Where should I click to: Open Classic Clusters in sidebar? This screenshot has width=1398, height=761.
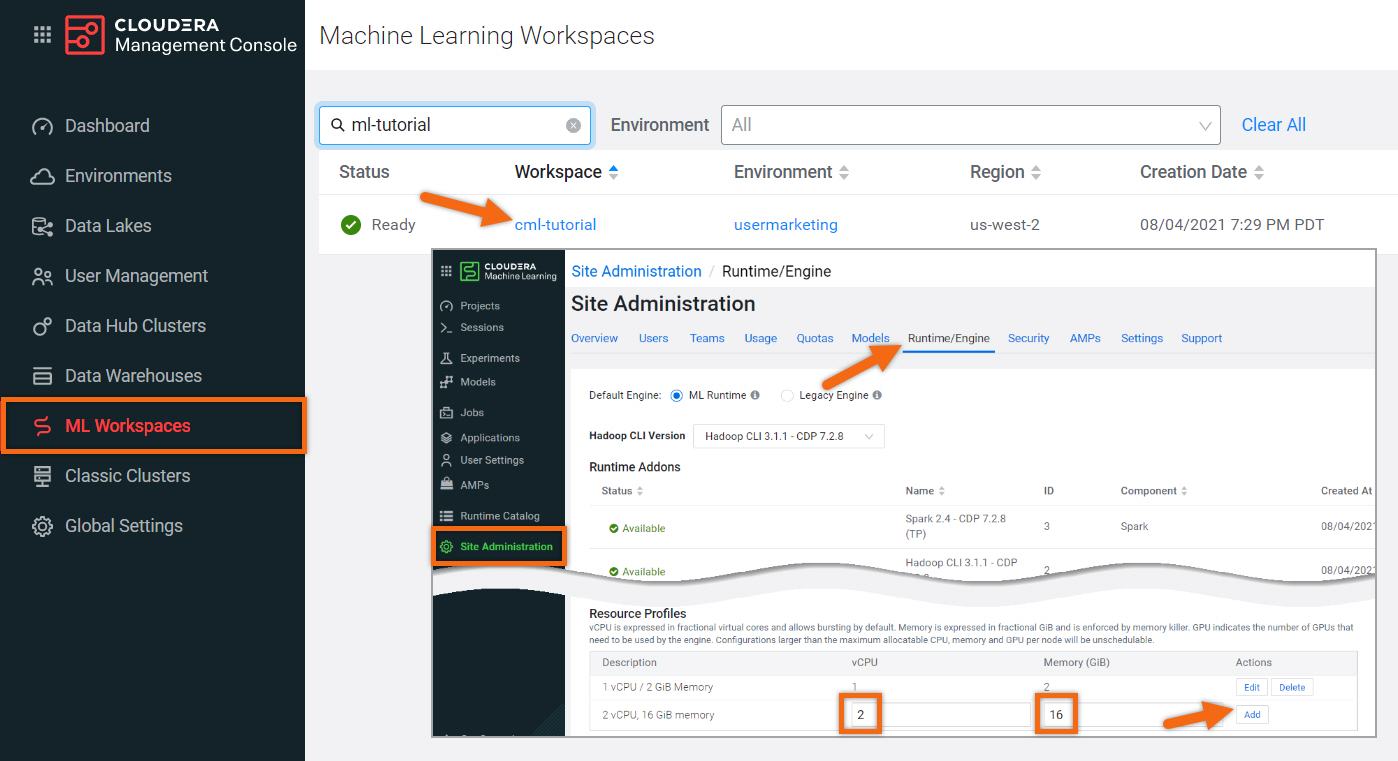tap(127, 476)
